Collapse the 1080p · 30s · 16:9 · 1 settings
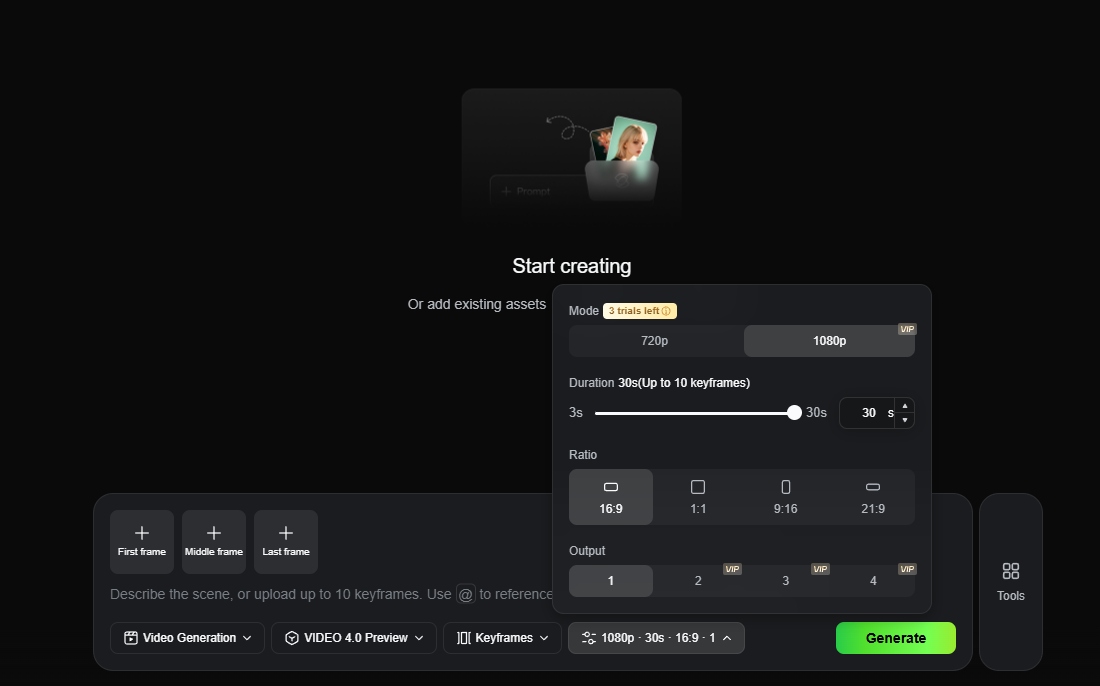1100x686 pixels. point(656,638)
